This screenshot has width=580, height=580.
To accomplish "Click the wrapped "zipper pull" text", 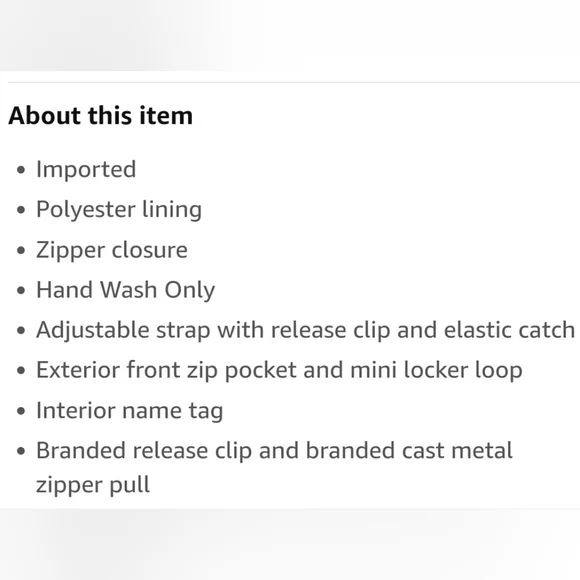I will point(93,485).
